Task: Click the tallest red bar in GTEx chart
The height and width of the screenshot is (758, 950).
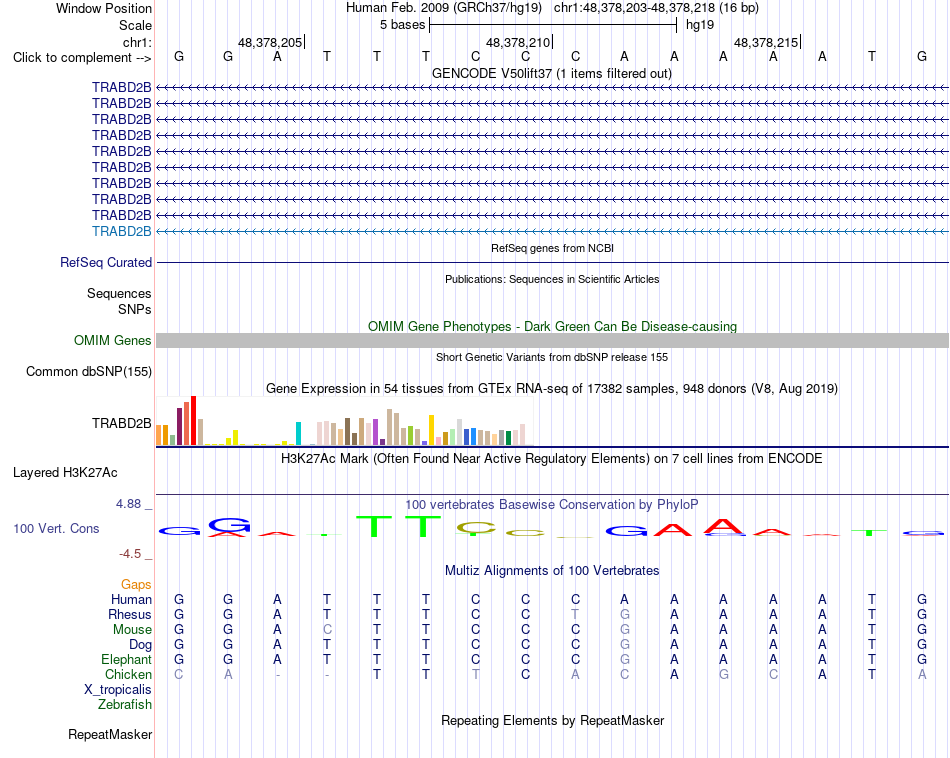Action: 193,421
